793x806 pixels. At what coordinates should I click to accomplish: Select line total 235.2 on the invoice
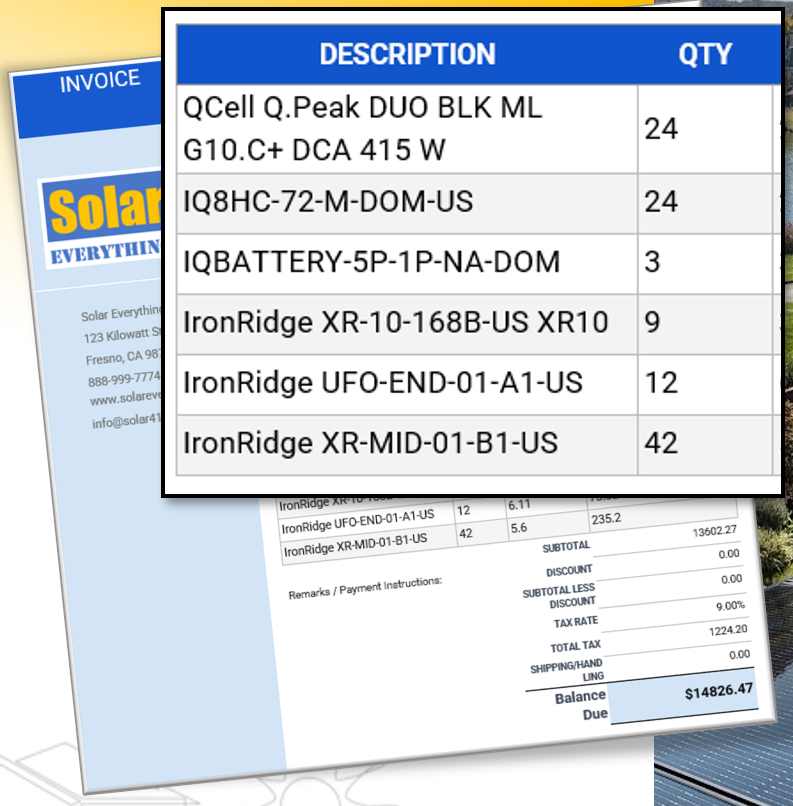coord(606,519)
